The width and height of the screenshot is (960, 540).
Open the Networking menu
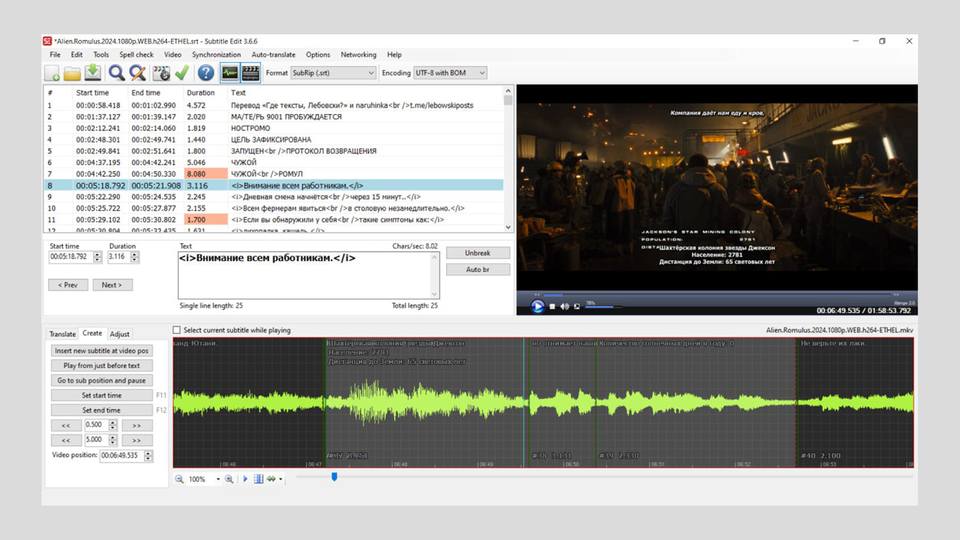tap(358, 54)
